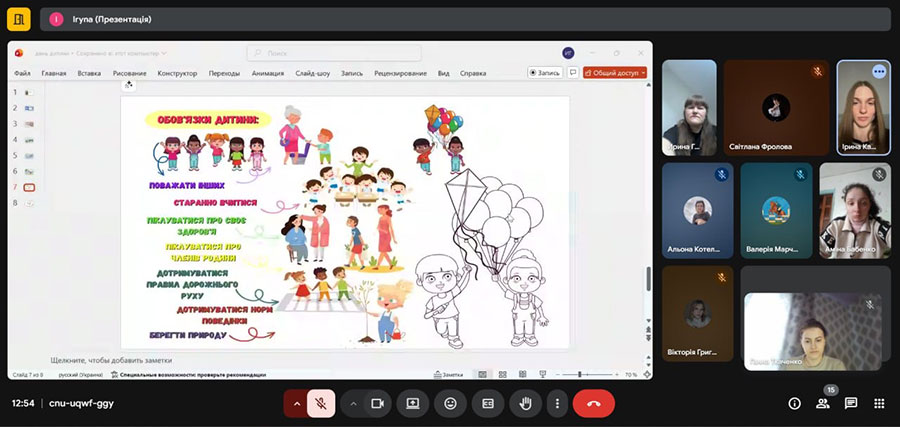Open the Конструктор ribbon tab
The image size is (900, 427).
(177, 73)
